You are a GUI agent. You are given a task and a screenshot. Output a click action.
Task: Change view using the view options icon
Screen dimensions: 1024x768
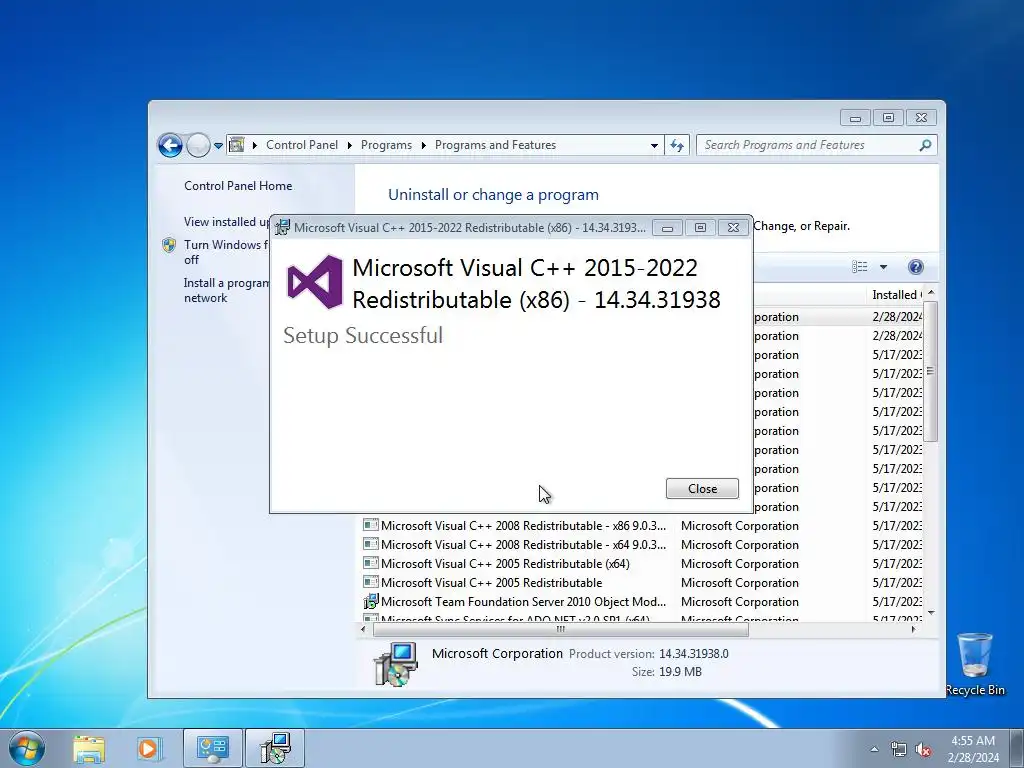860,266
